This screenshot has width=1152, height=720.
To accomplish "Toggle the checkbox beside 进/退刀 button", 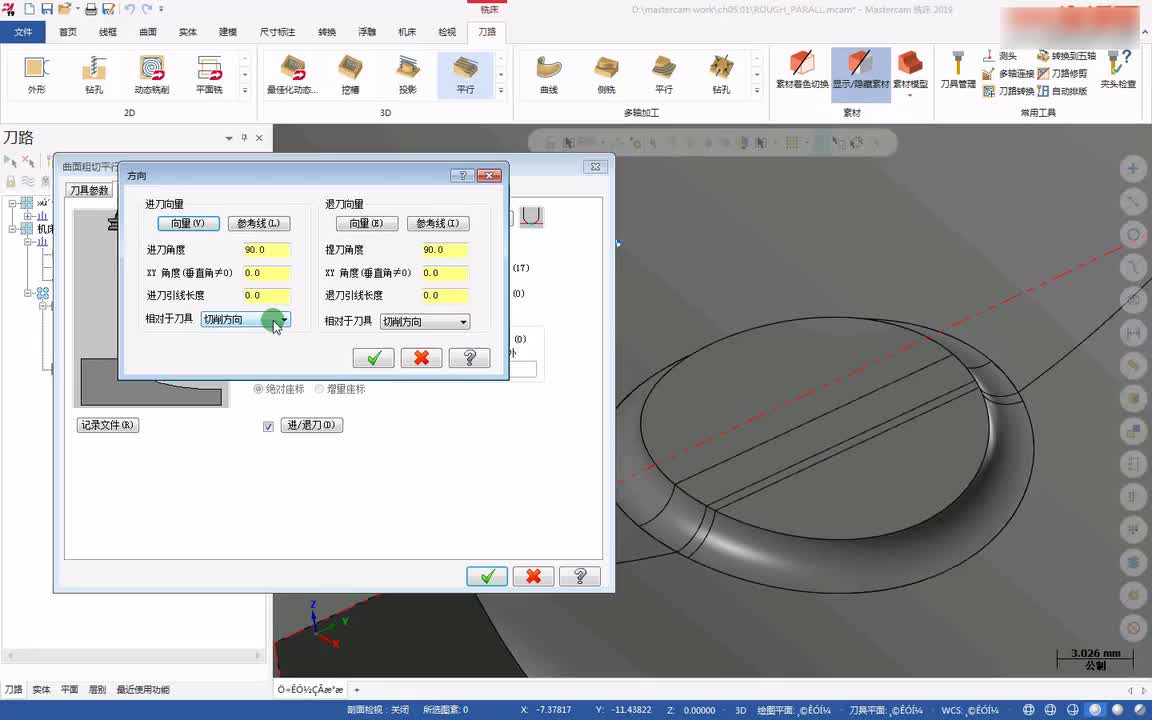I will click(x=268, y=426).
